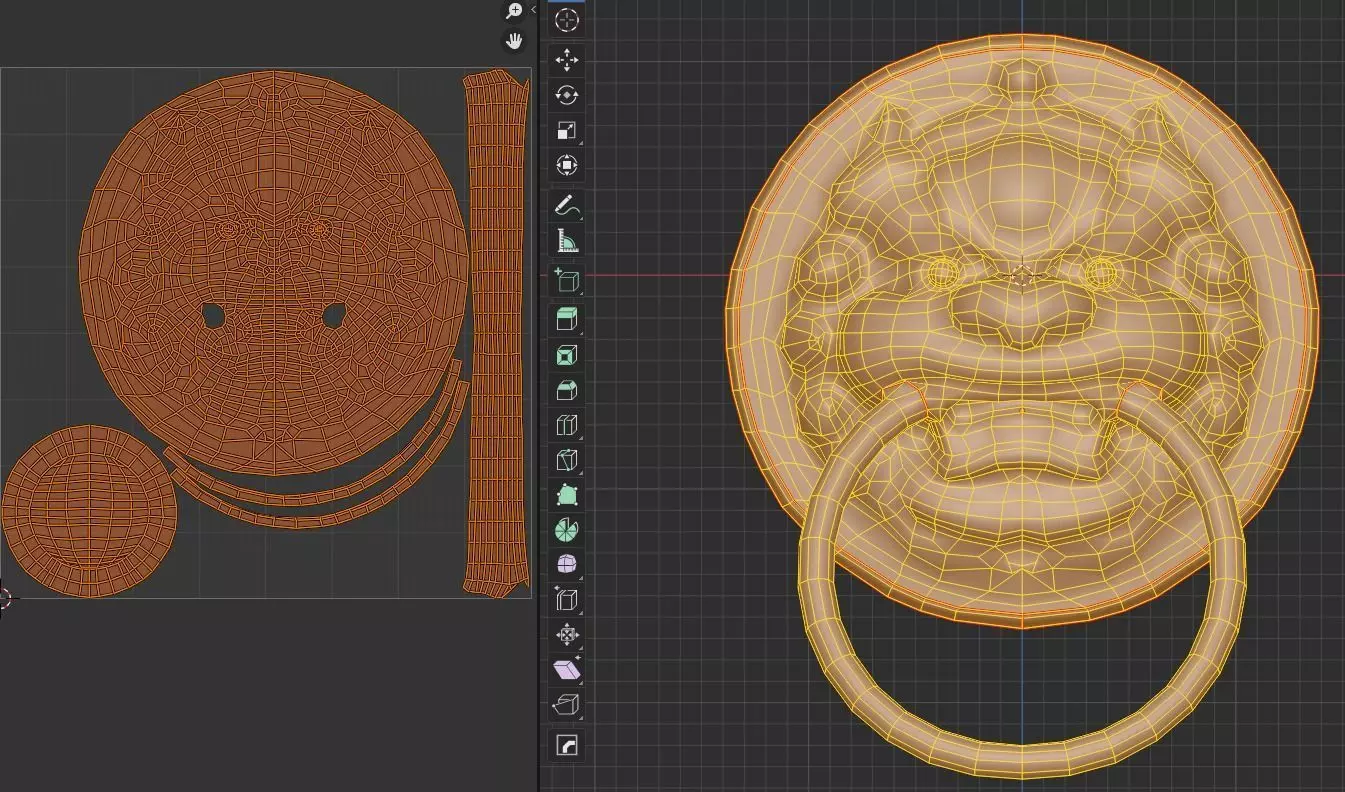
Task: Click the zoom magnifier in the UV editor
Action: coord(514,11)
